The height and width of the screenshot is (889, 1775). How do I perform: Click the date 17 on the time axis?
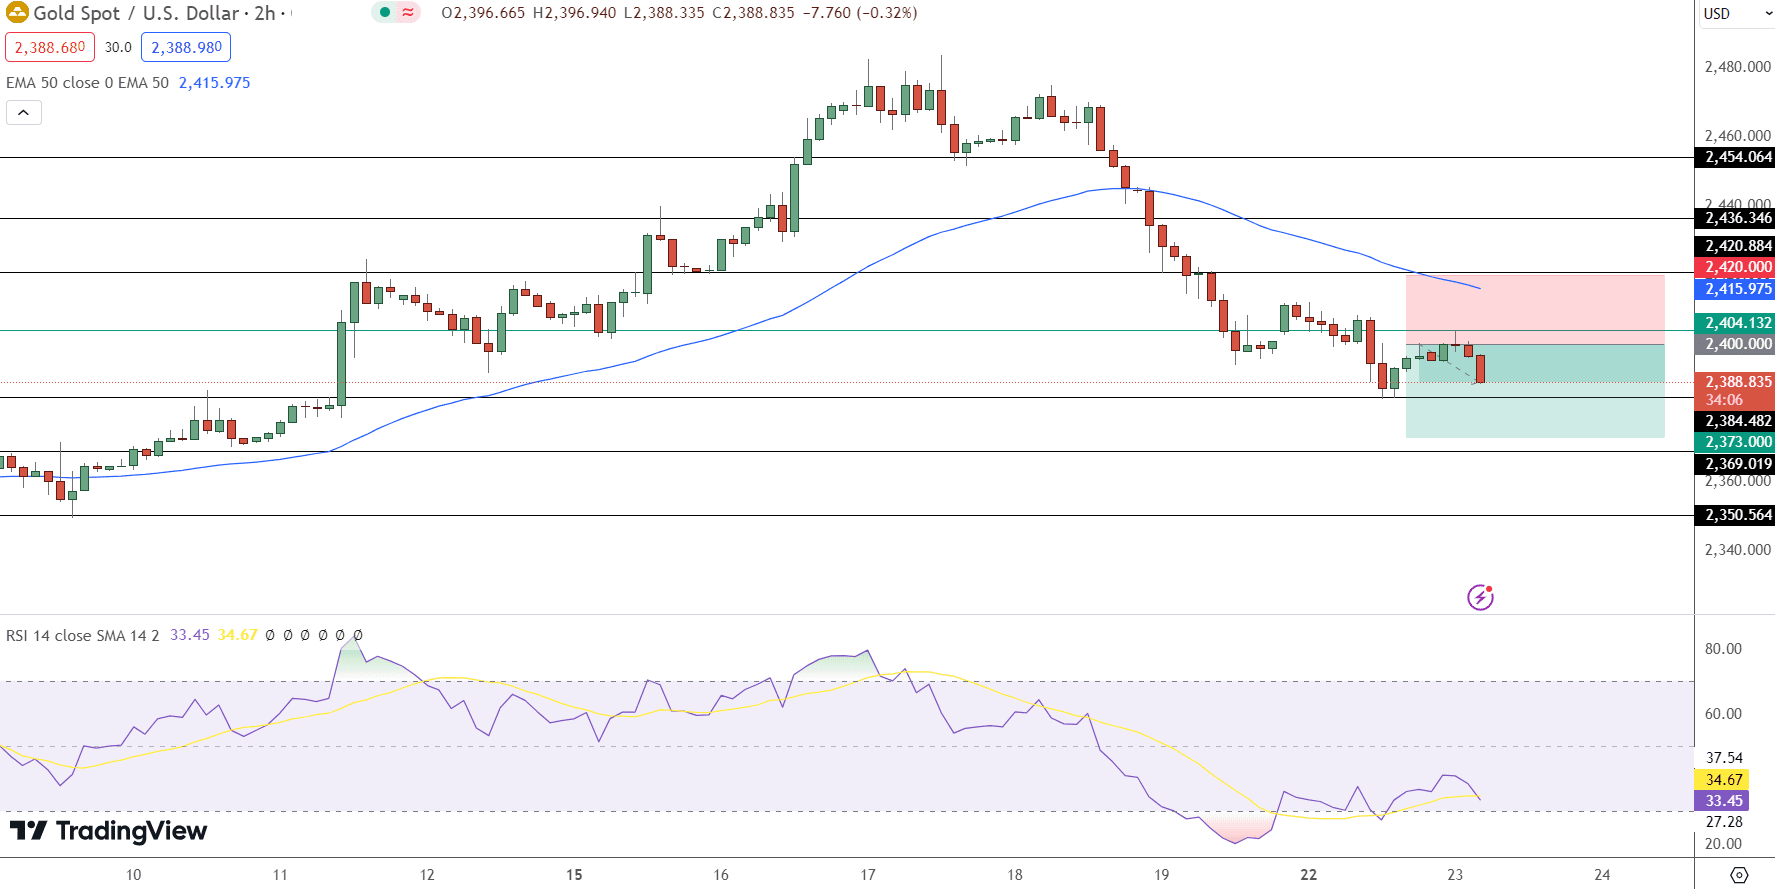pos(868,875)
